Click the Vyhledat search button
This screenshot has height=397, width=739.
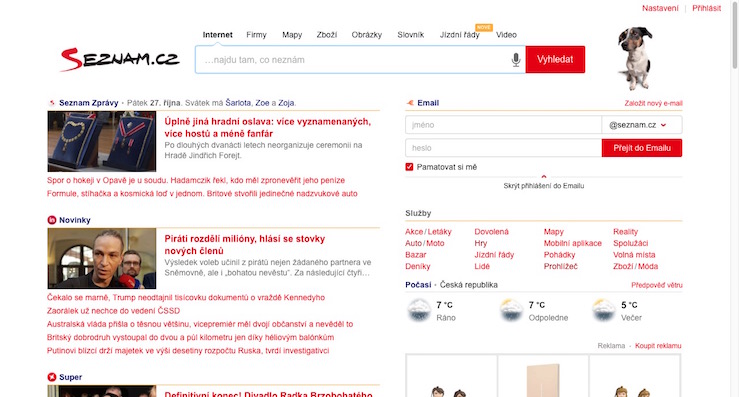[555, 59]
